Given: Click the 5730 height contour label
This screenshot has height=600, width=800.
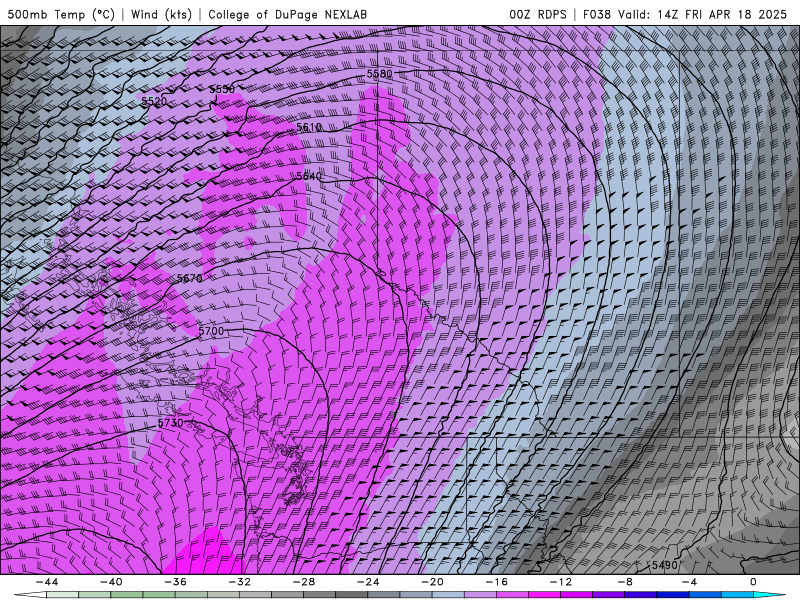Looking at the screenshot, I should click(170, 423).
